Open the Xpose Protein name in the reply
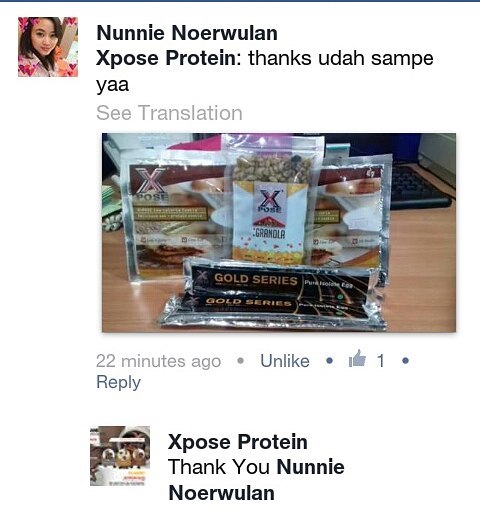The height and width of the screenshot is (511, 480). point(238,442)
